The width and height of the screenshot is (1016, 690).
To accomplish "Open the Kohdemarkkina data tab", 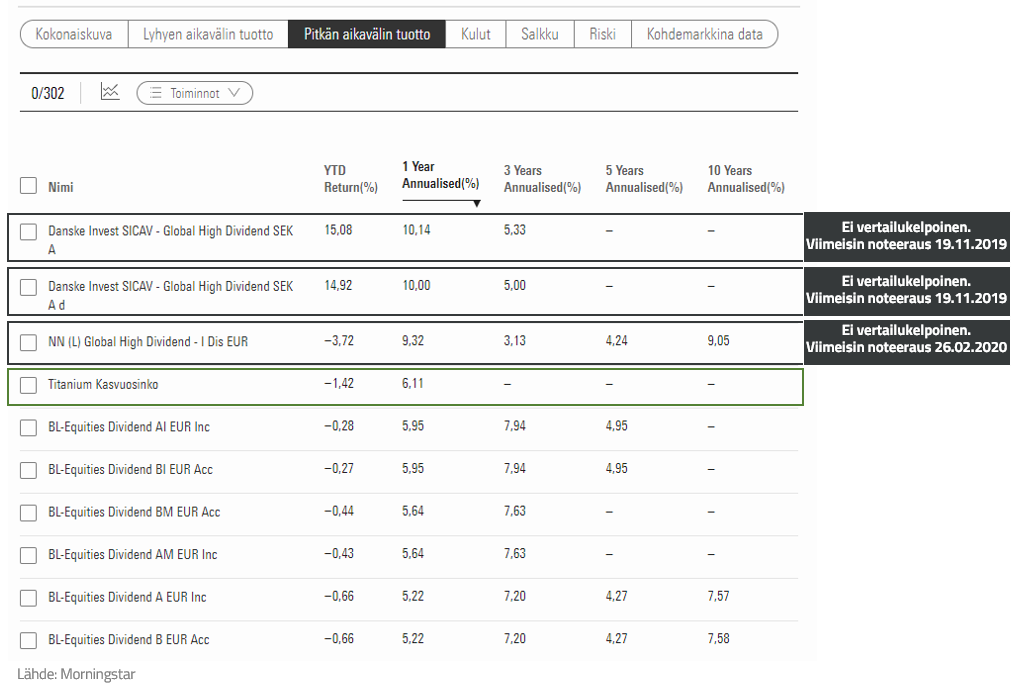I will pos(704,34).
